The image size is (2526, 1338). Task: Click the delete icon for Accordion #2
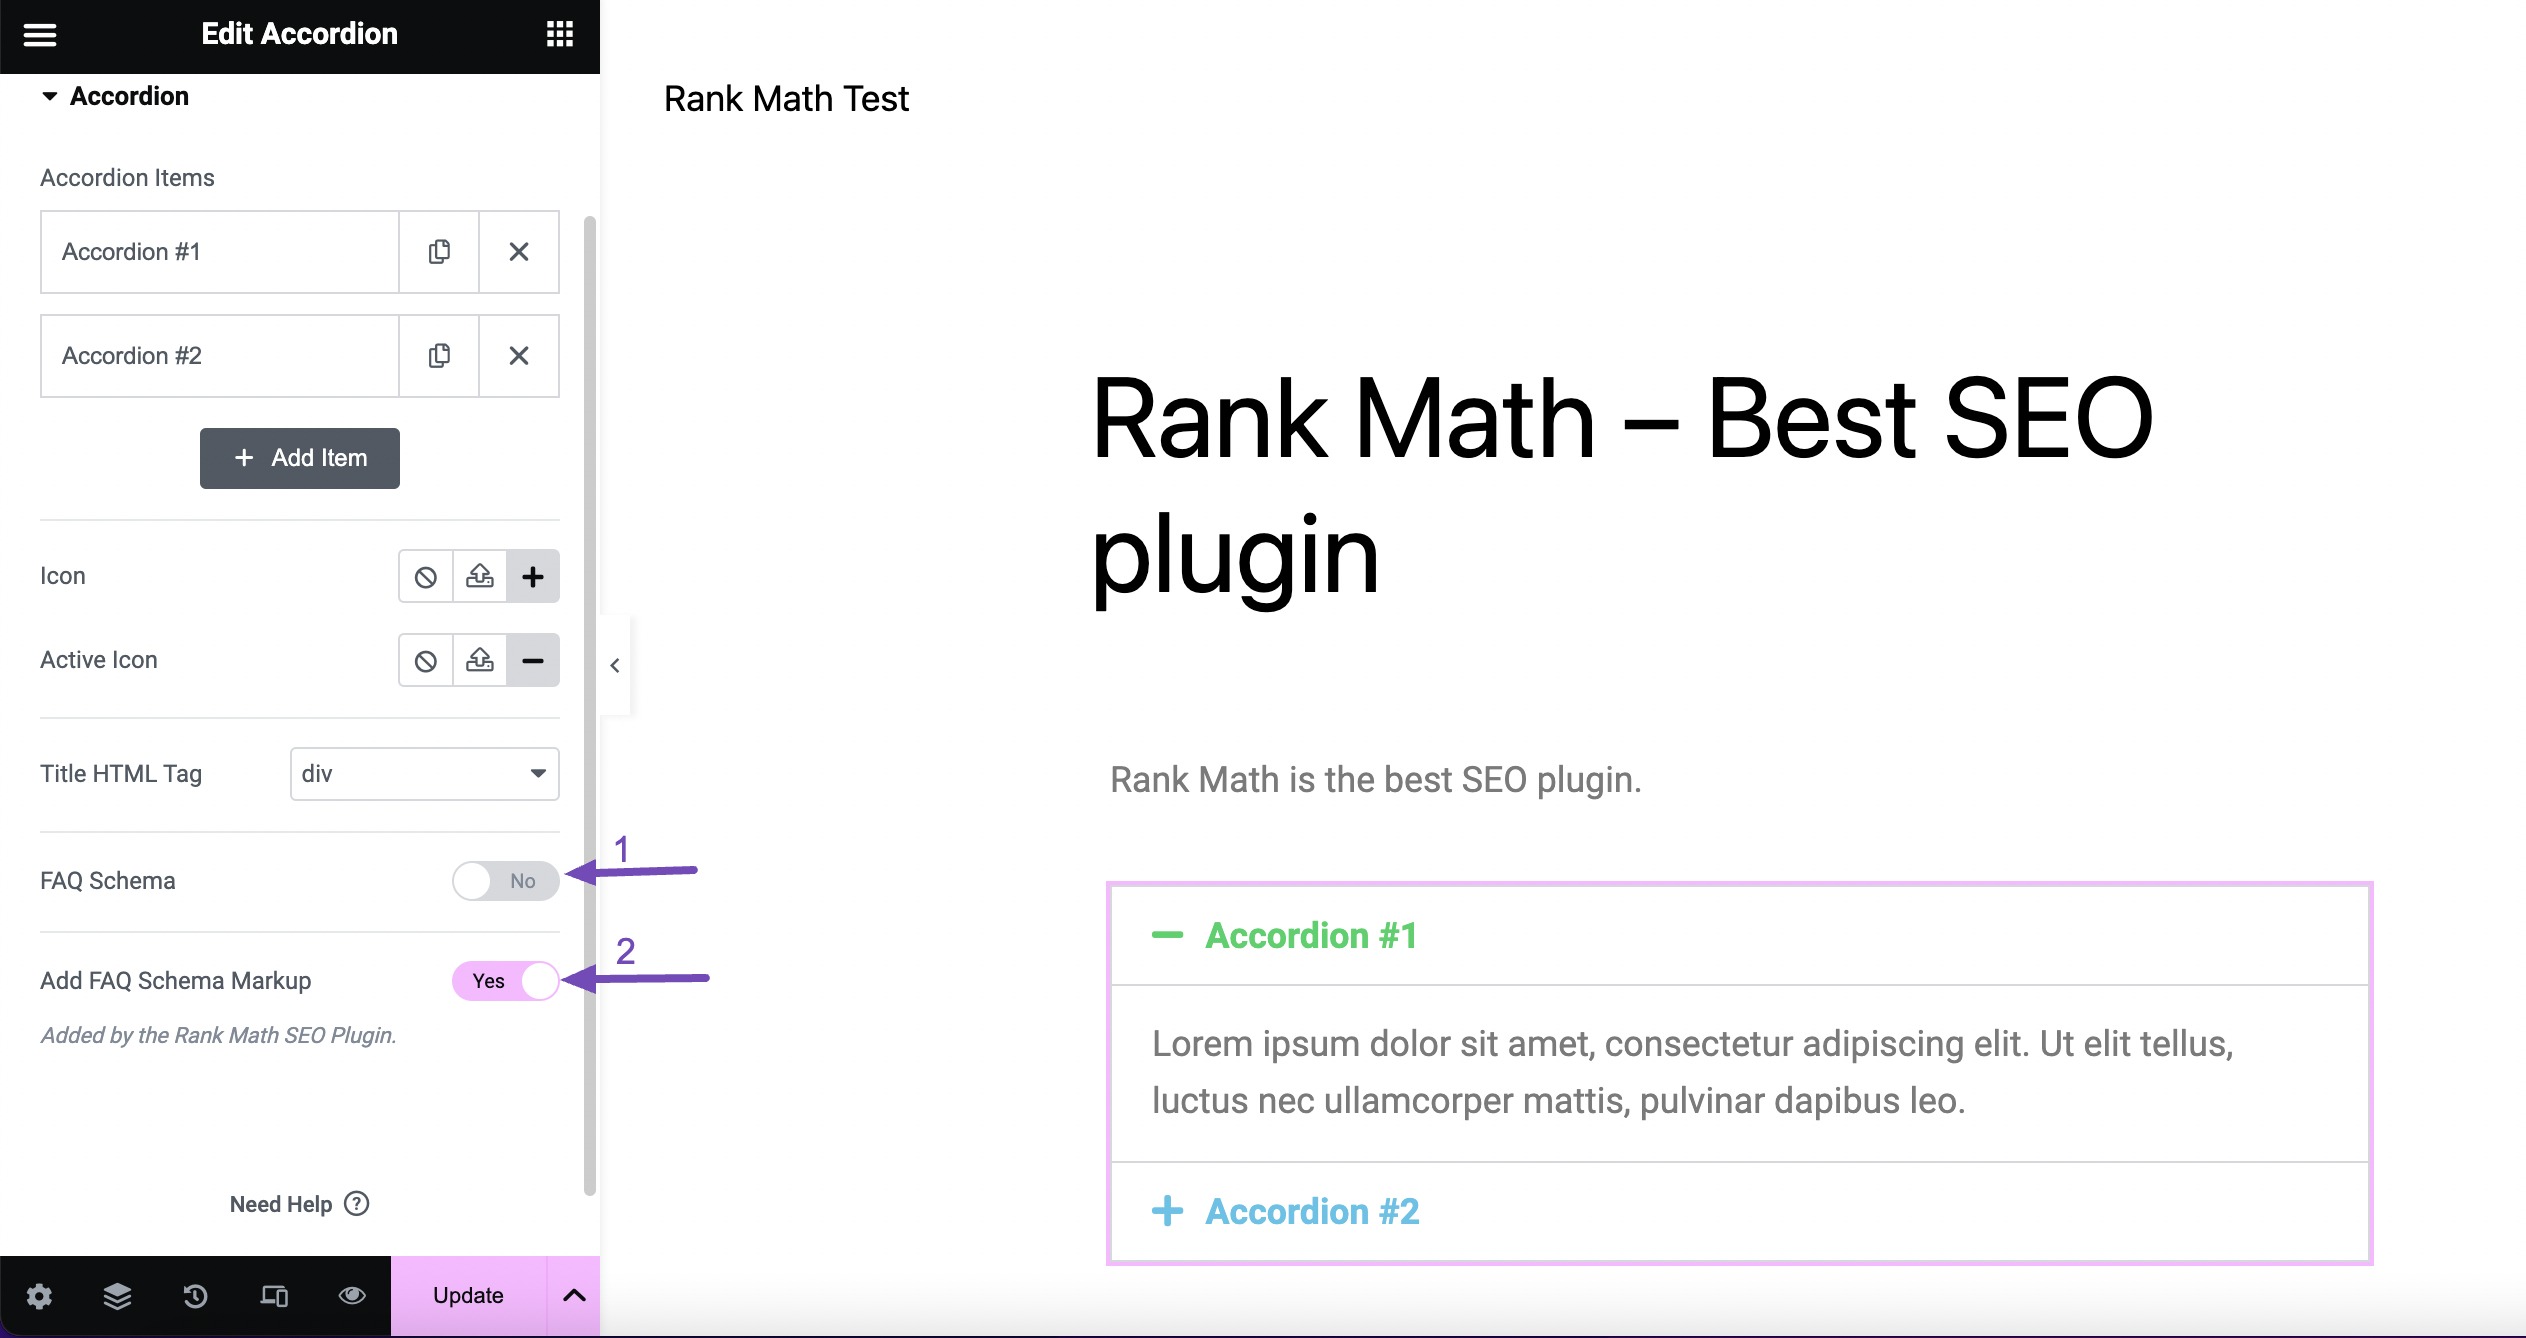[520, 354]
